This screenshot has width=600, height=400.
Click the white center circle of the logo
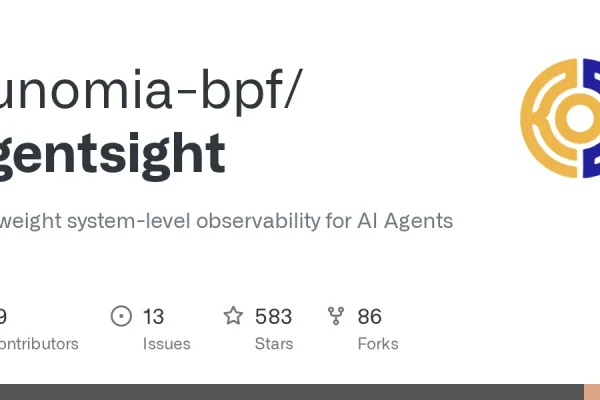pyautogui.click(x=580, y=118)
